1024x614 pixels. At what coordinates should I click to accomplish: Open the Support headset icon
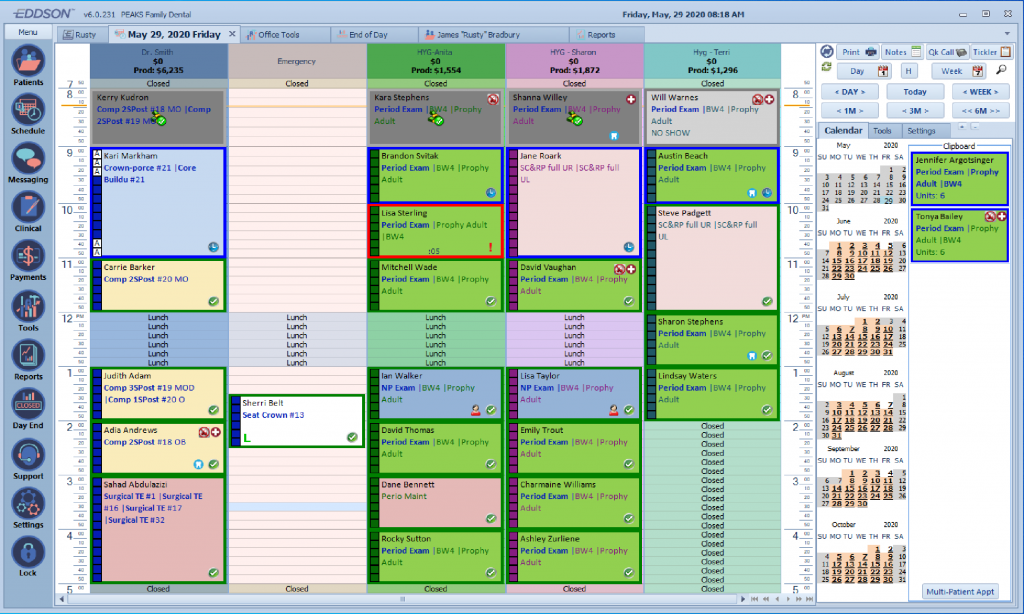(27, 455)
